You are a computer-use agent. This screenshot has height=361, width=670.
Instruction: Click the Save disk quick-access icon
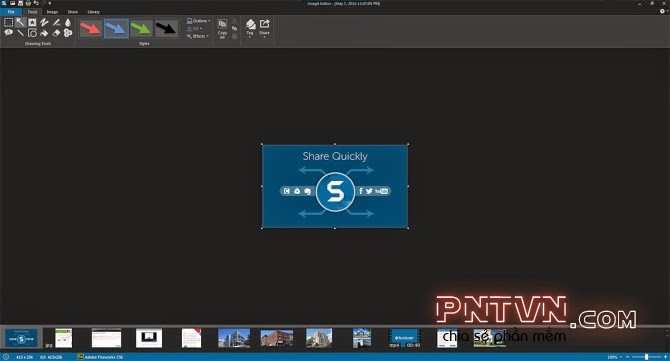click(20, 3)
